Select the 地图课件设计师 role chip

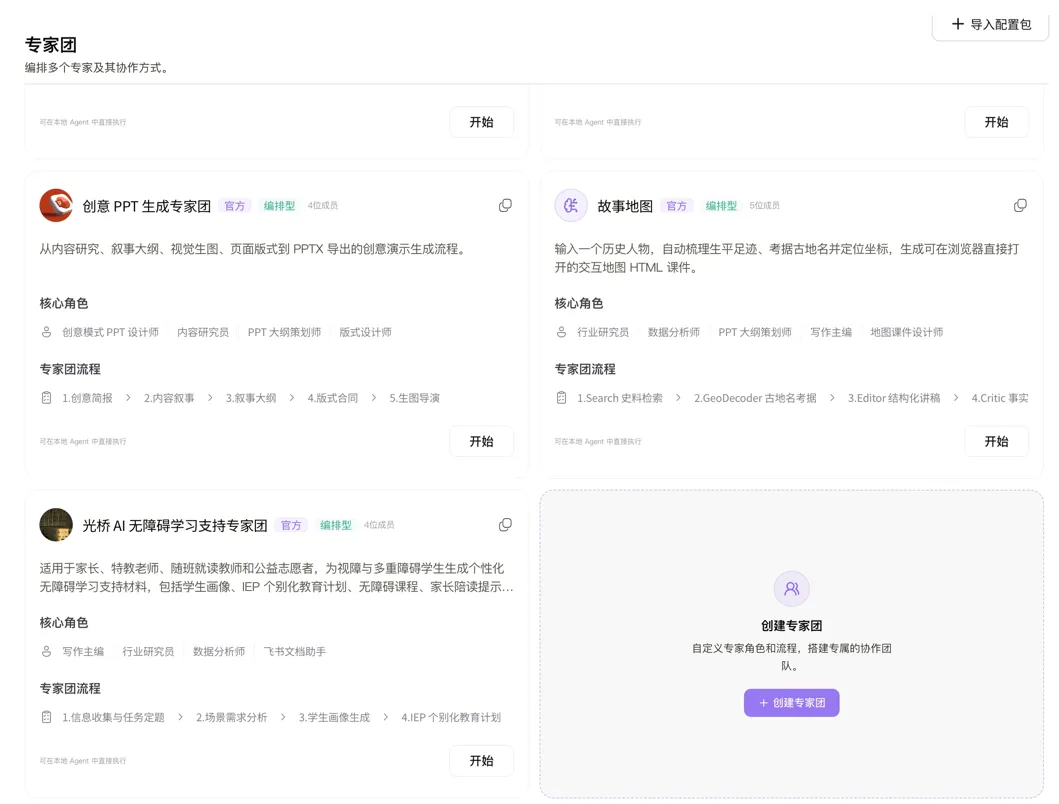907,332
